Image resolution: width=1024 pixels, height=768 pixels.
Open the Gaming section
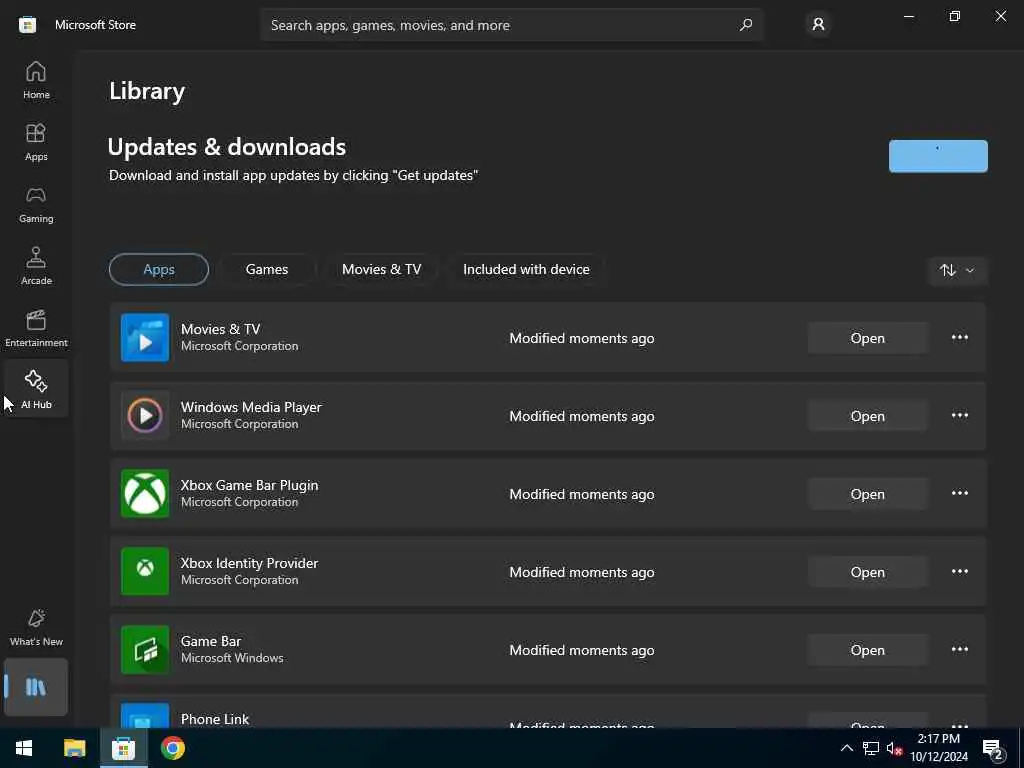36,204
